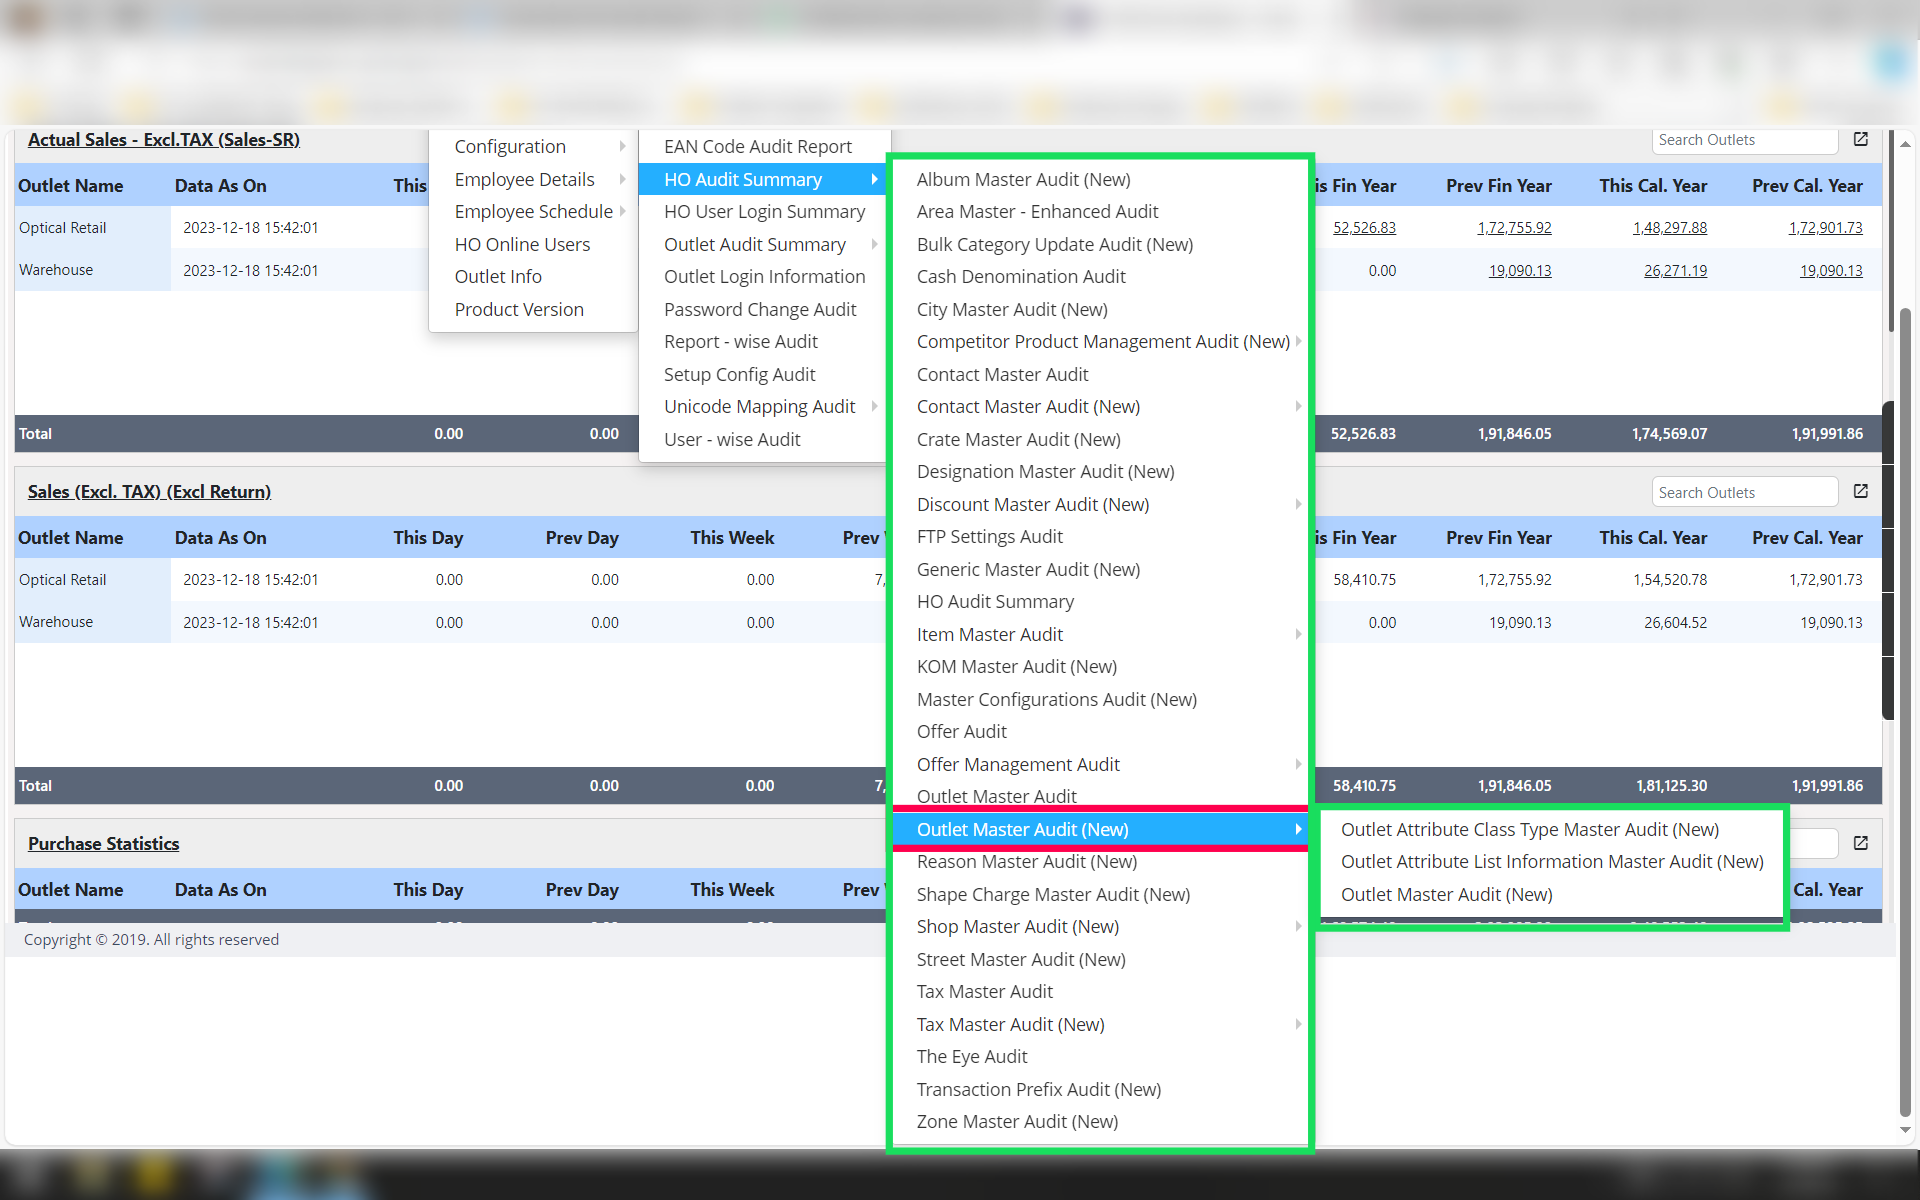Expand the Unicode Mapping Audit submenu arrow

click(x=875, y=407)
